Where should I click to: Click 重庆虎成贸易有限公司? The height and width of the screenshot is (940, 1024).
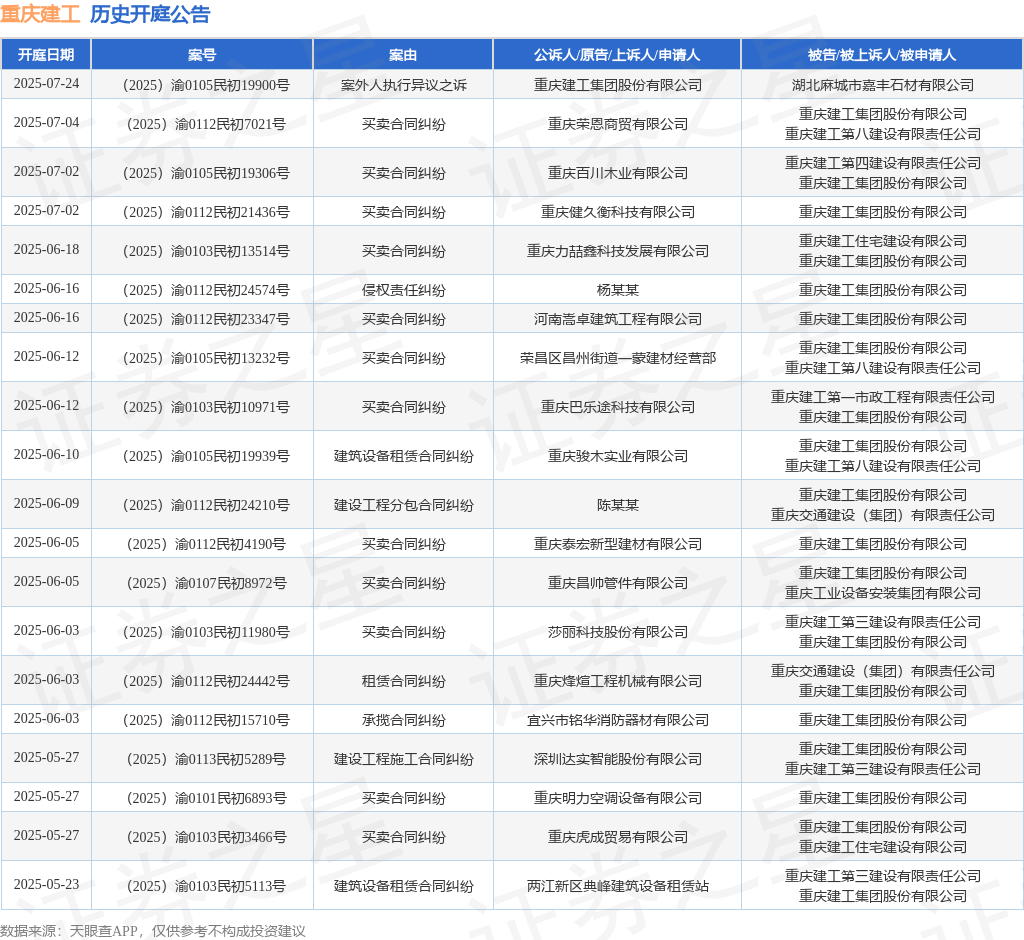618,837
